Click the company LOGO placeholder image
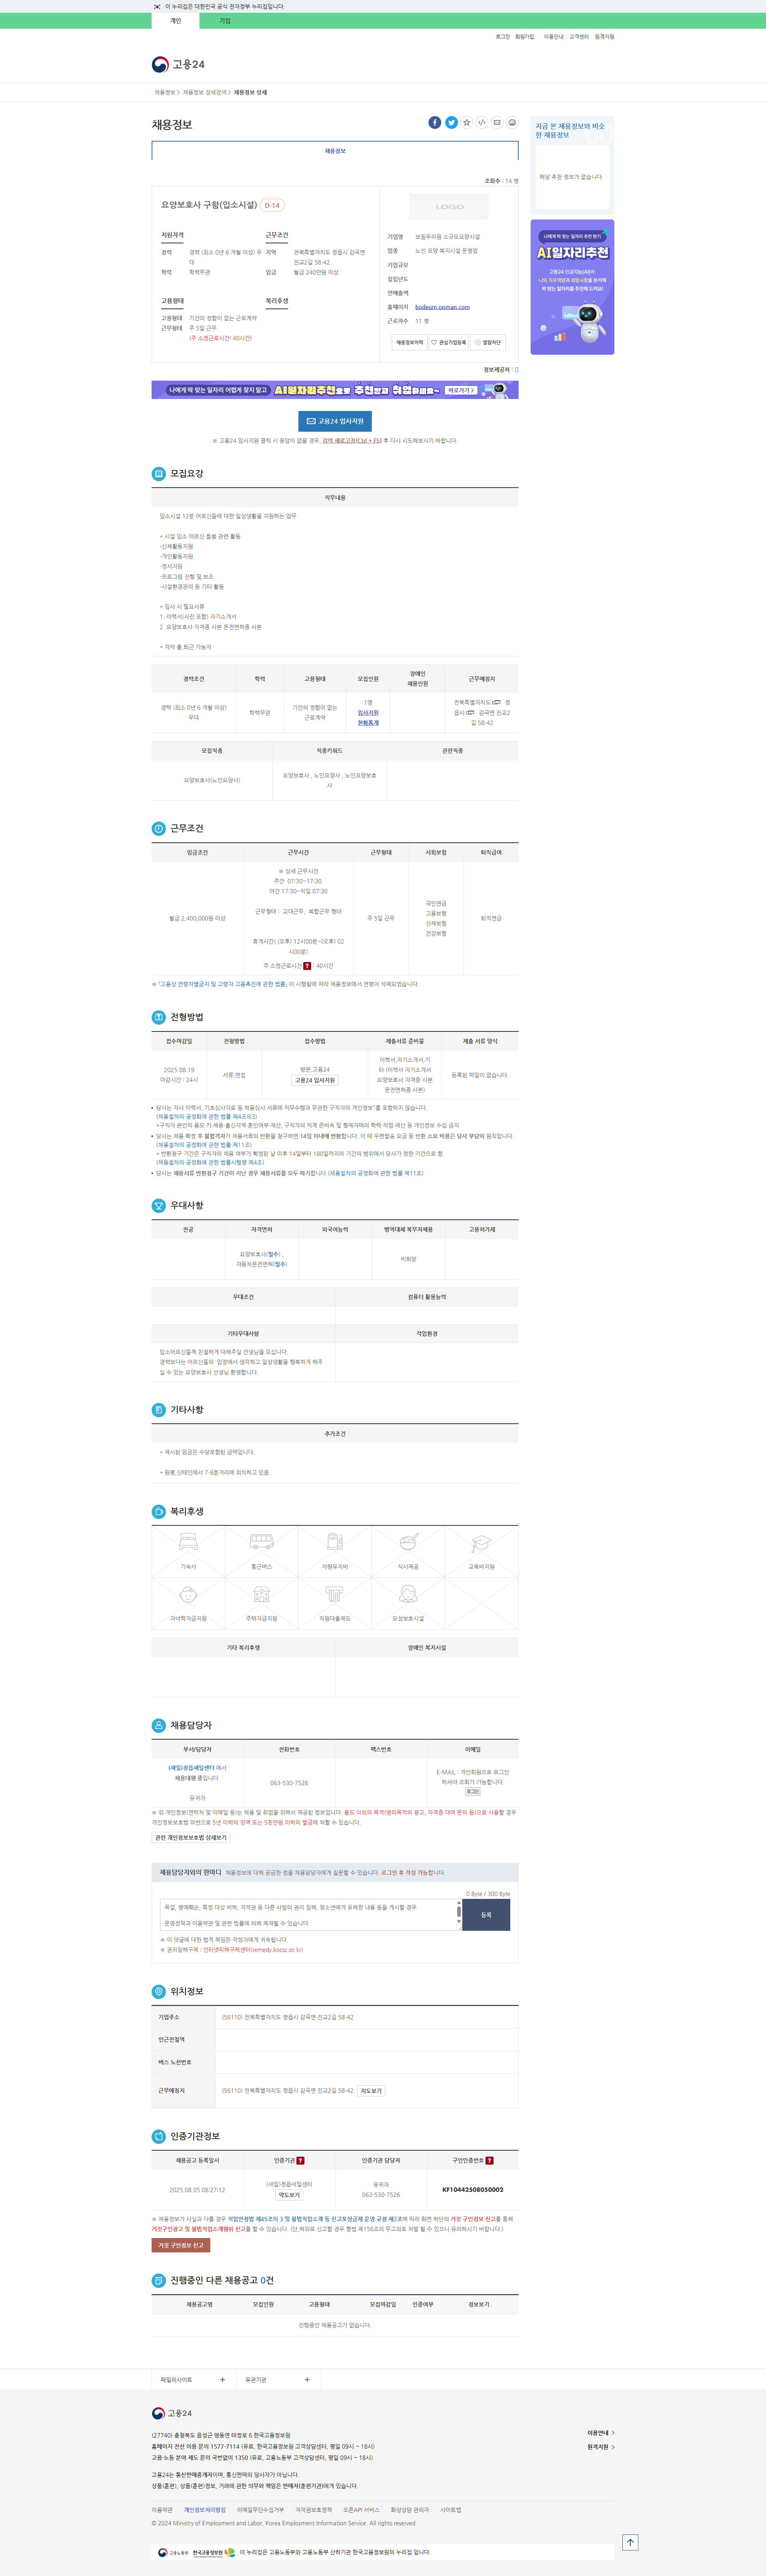Screen dimensions: 766x2576 coord(449,207)
